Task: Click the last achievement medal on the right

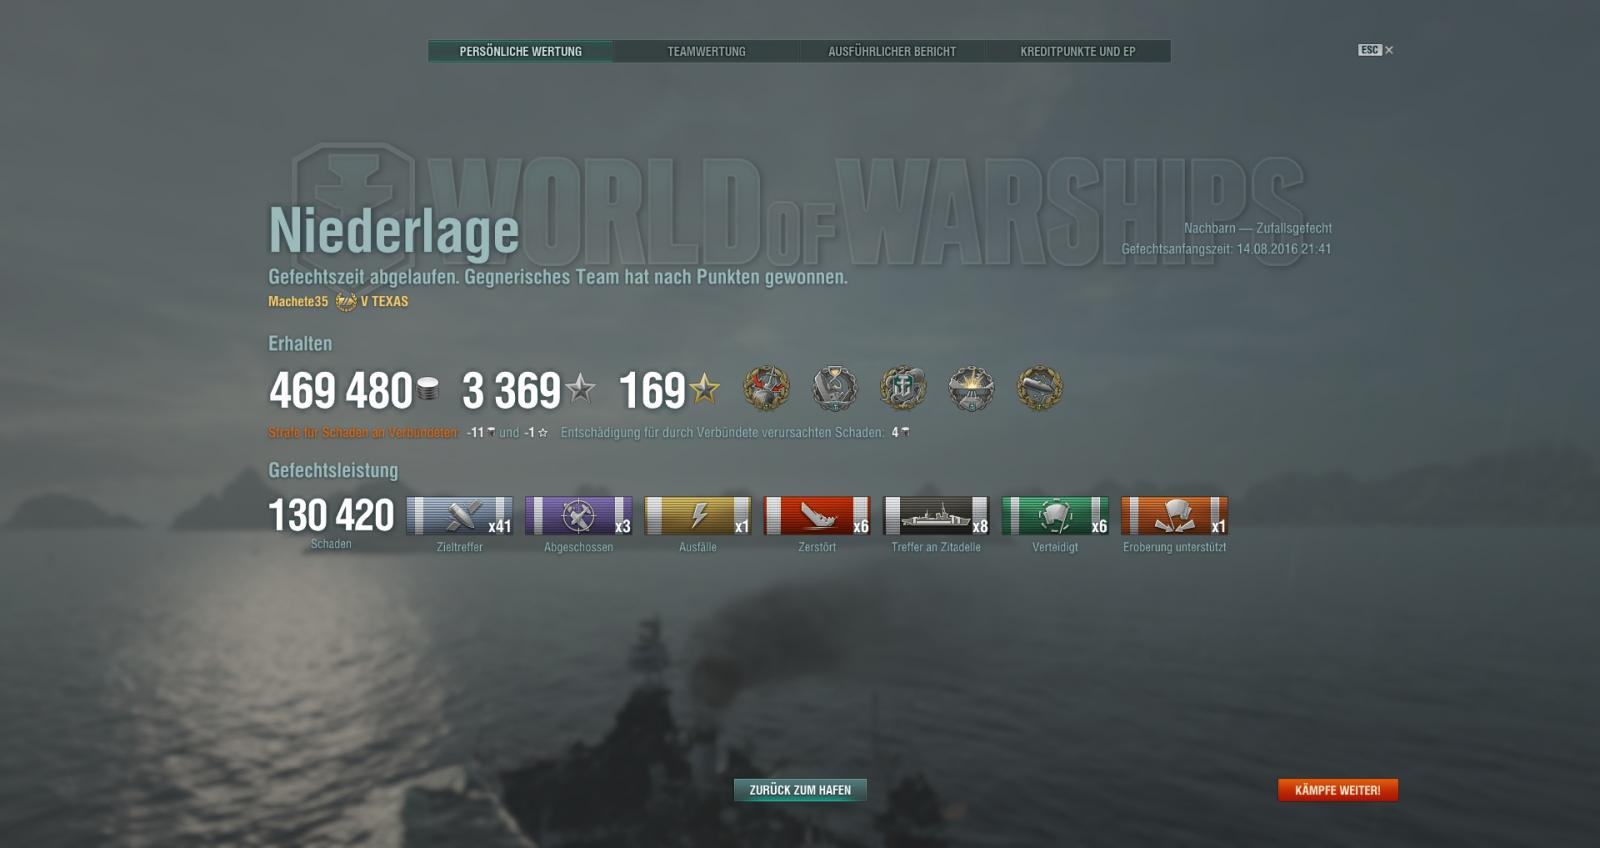Action: coord(1040,388)
